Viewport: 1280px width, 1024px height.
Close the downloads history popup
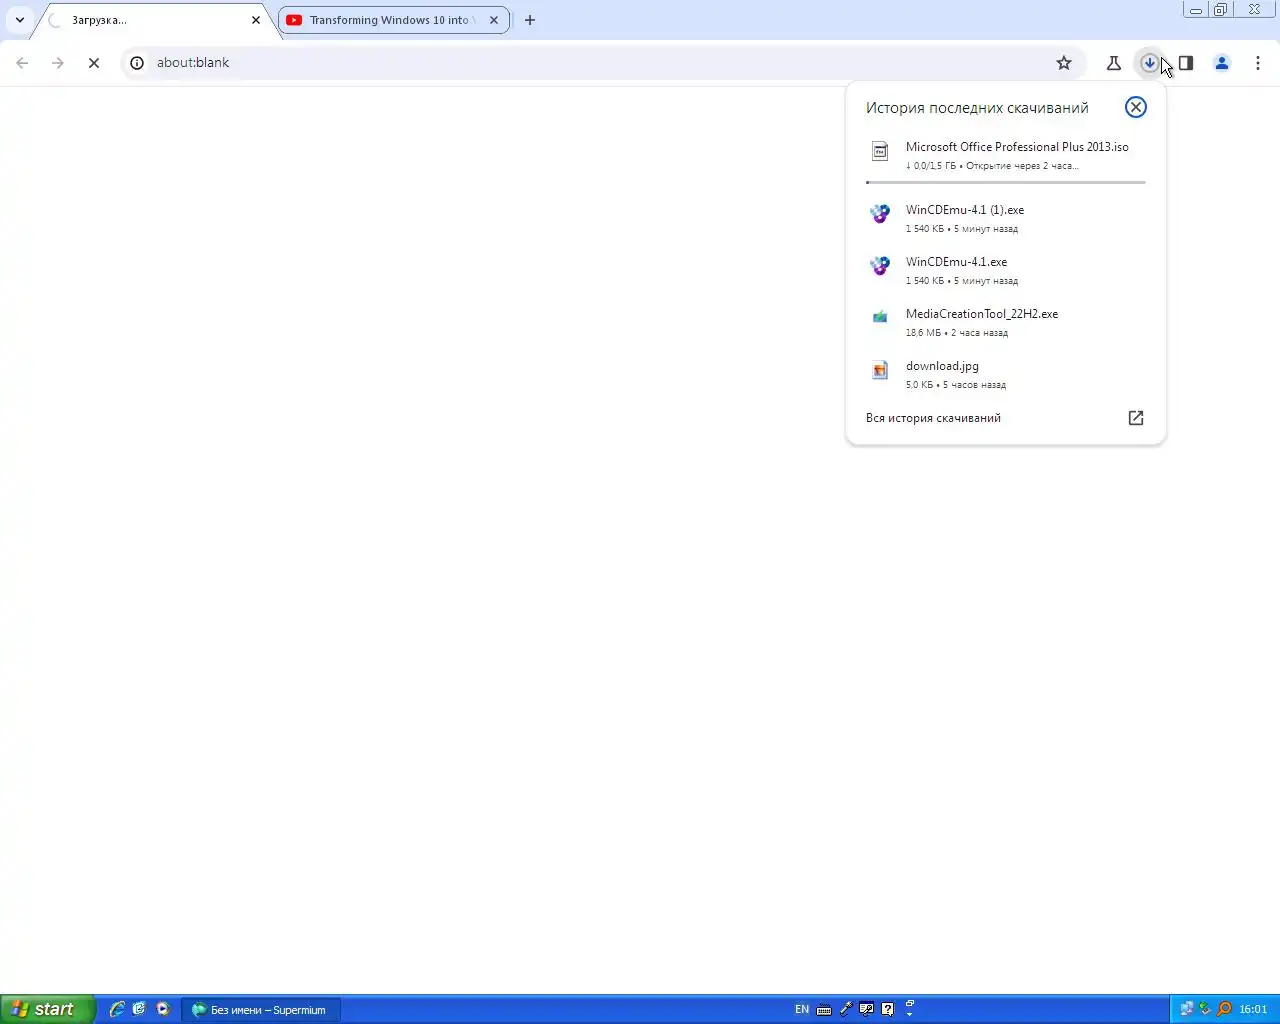click(x=1135, y=107)
